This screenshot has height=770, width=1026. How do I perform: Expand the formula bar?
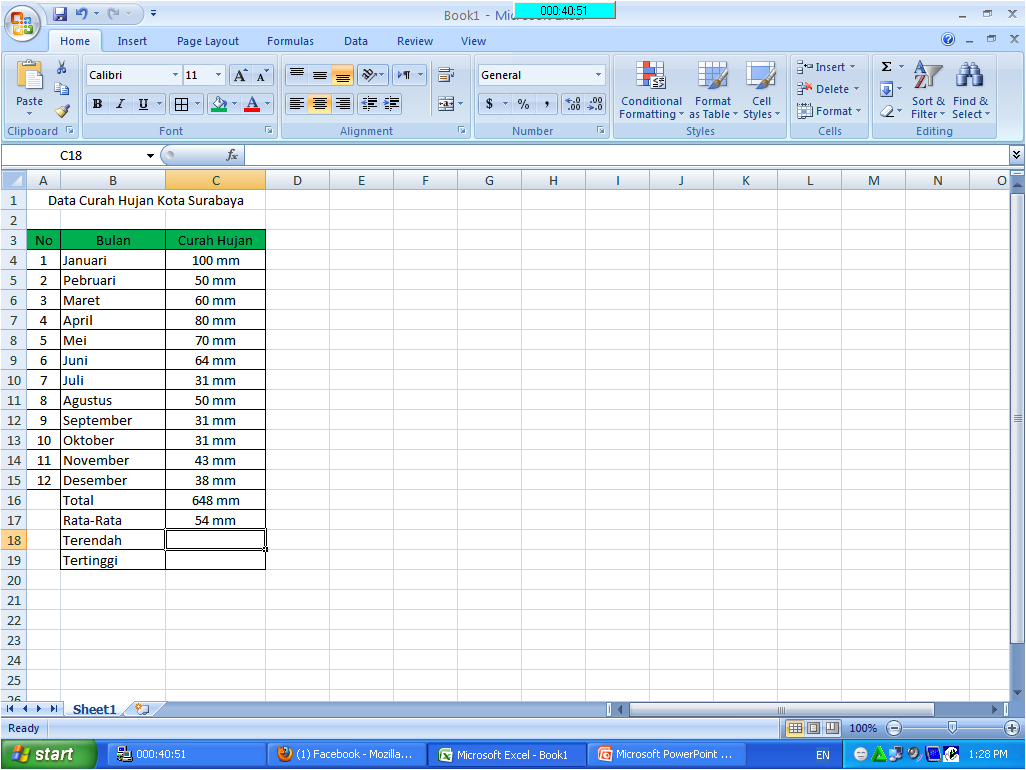(1016, 155)
